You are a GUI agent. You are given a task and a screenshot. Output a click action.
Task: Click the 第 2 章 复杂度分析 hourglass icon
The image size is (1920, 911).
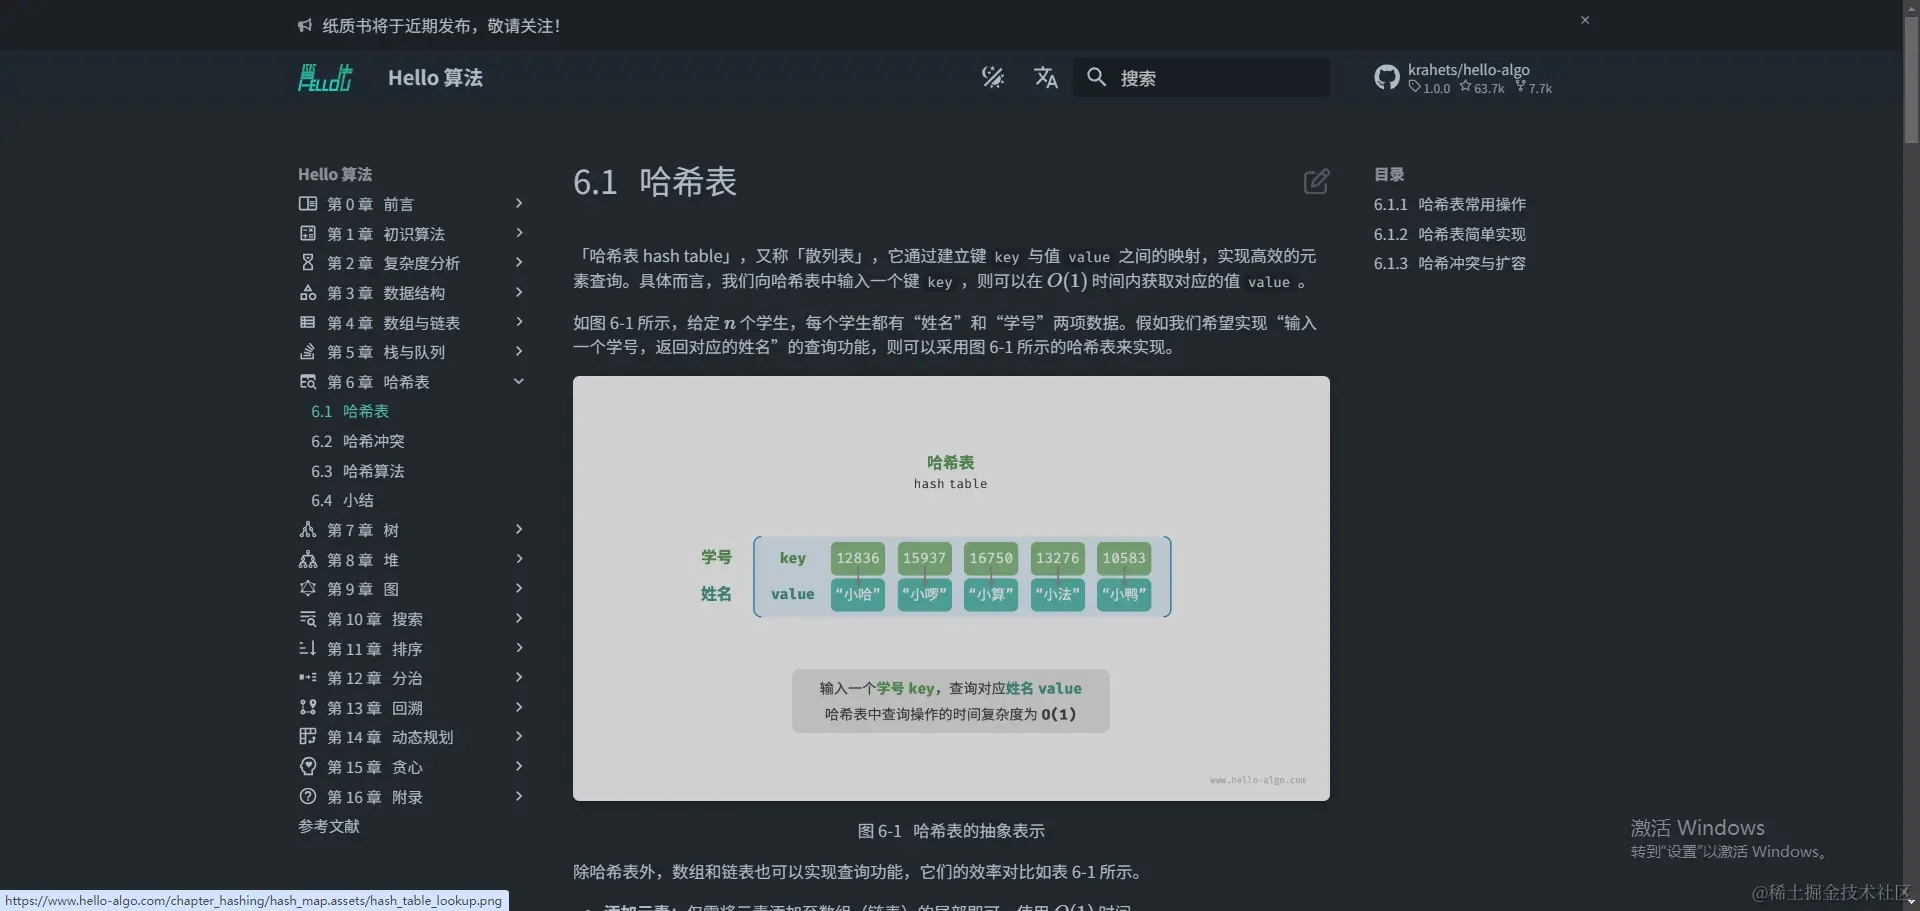pyautogui.click(x=308, y=263)
